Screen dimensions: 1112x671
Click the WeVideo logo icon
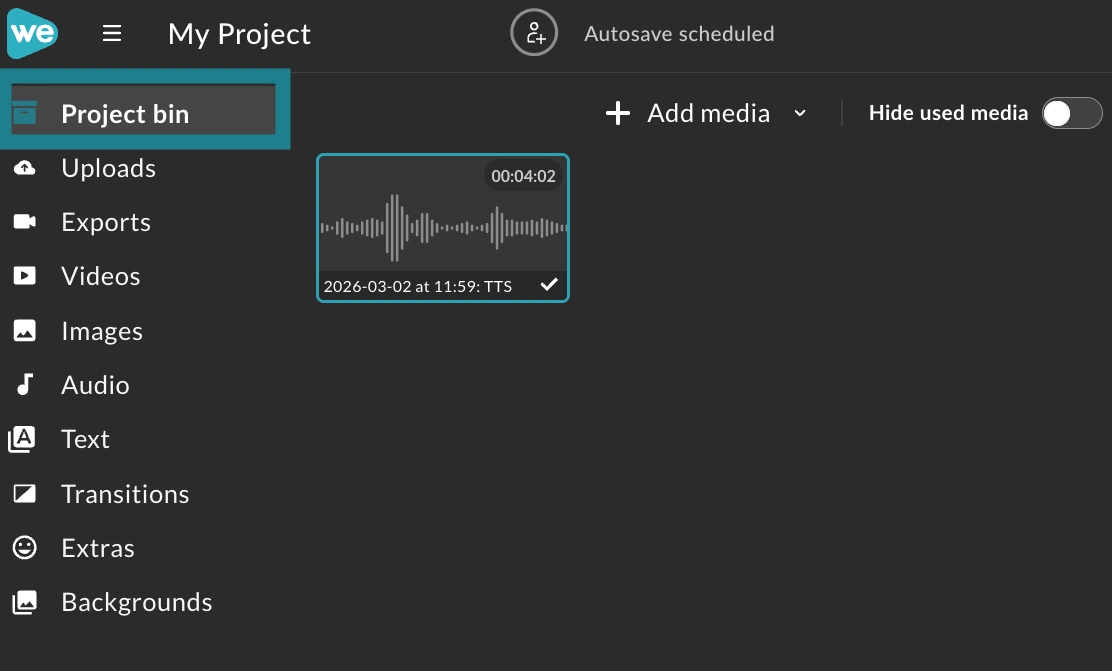33,33
